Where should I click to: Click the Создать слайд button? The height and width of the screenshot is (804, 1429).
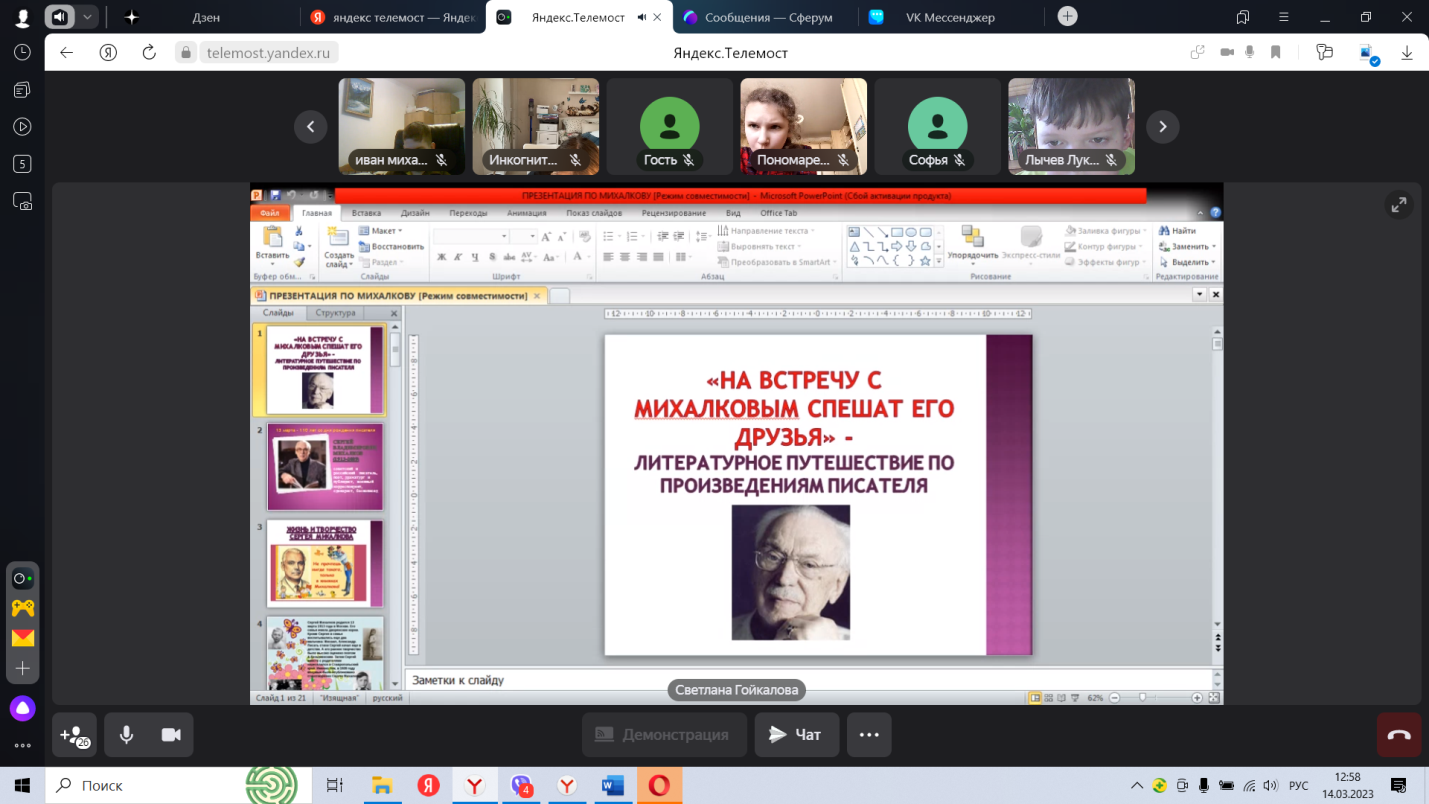(338, 247)
